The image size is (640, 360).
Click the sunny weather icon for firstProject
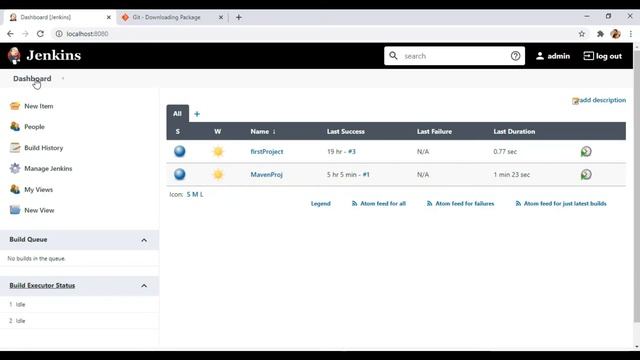point(218,151)
